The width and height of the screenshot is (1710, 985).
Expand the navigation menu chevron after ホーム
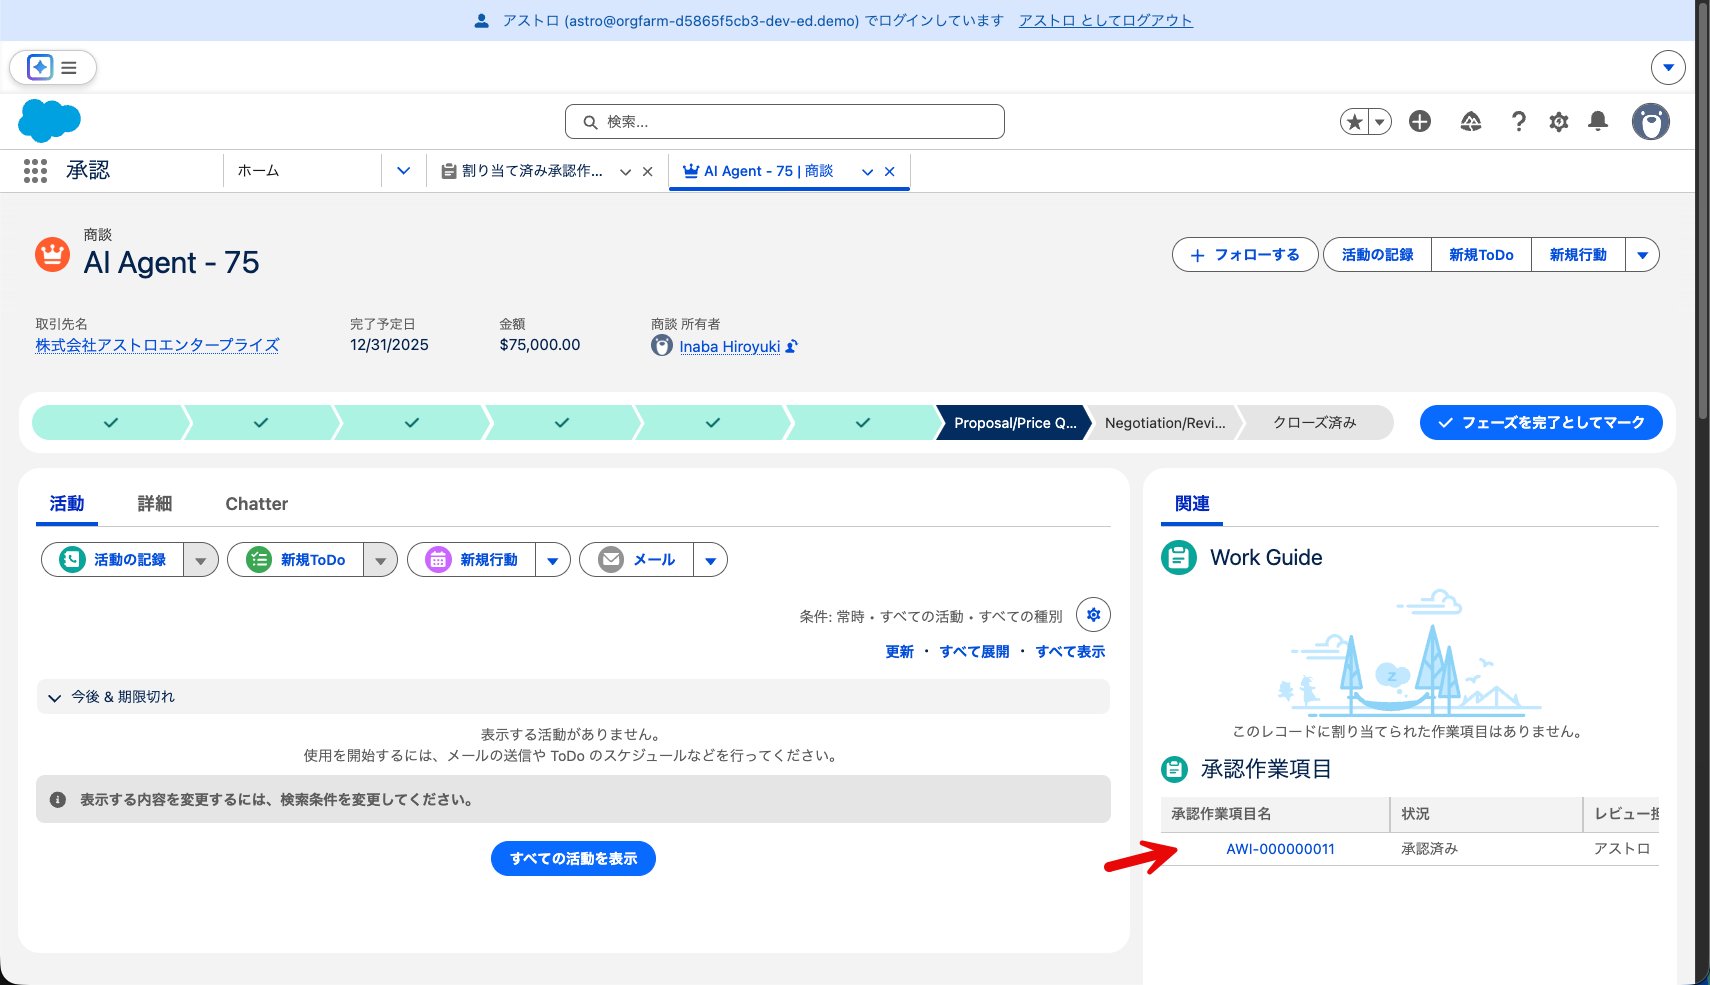point(404,171)
